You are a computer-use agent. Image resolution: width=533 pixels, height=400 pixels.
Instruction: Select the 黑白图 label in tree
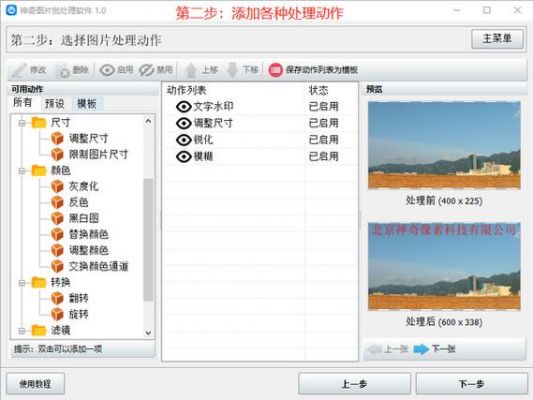point(84,219)
